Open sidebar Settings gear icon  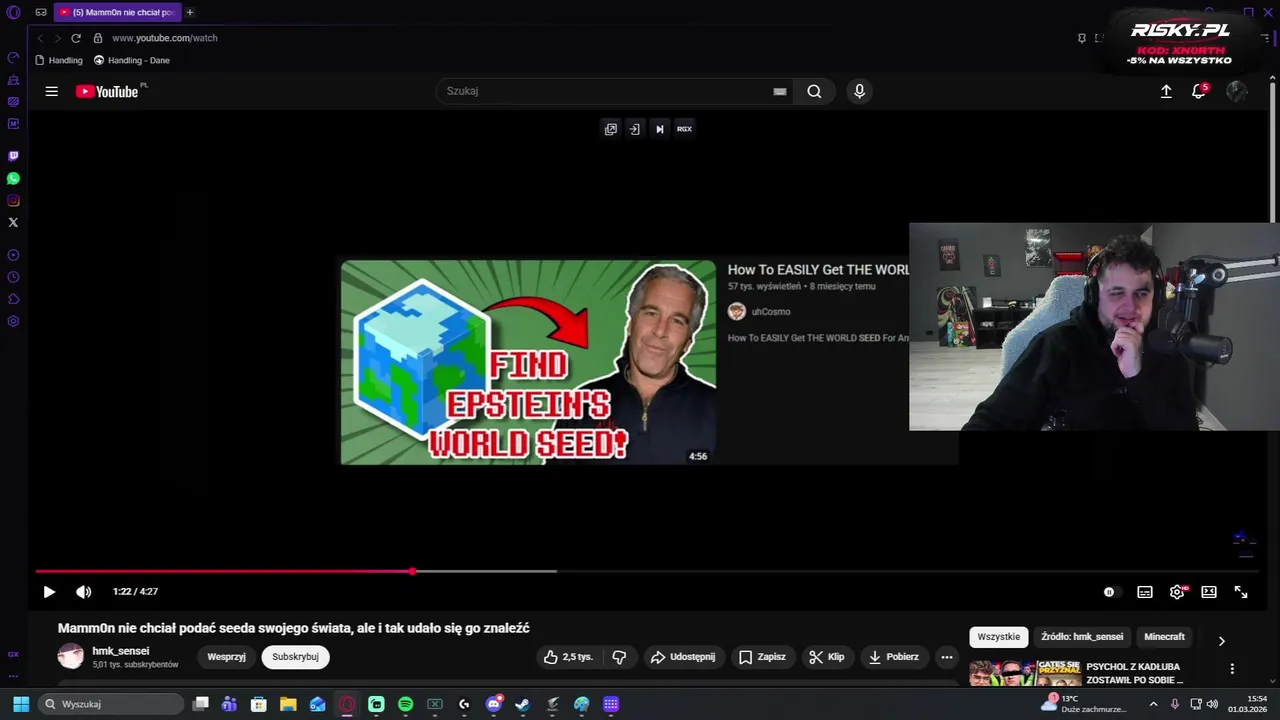pyautogui.click(x=13, y=321)
